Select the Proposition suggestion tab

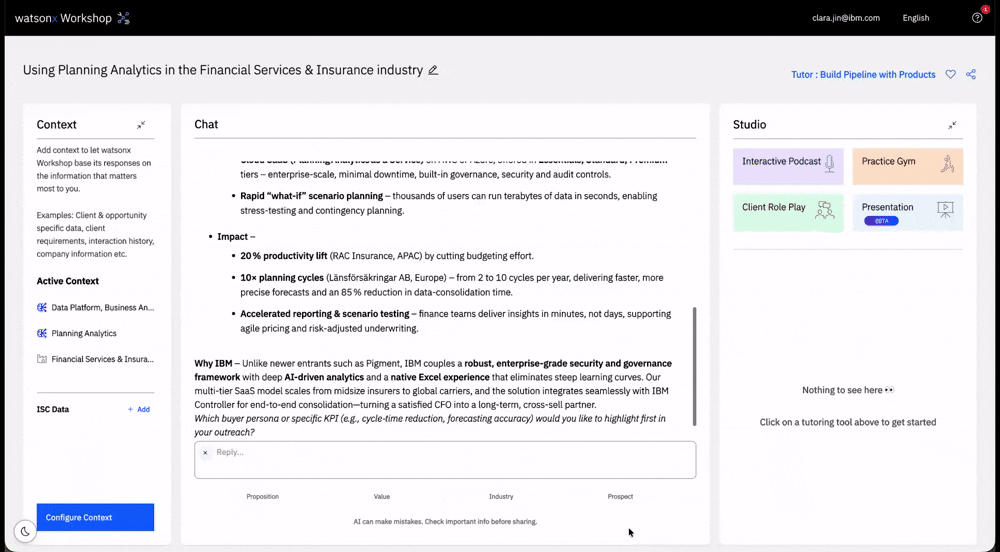tap(263, 497)
